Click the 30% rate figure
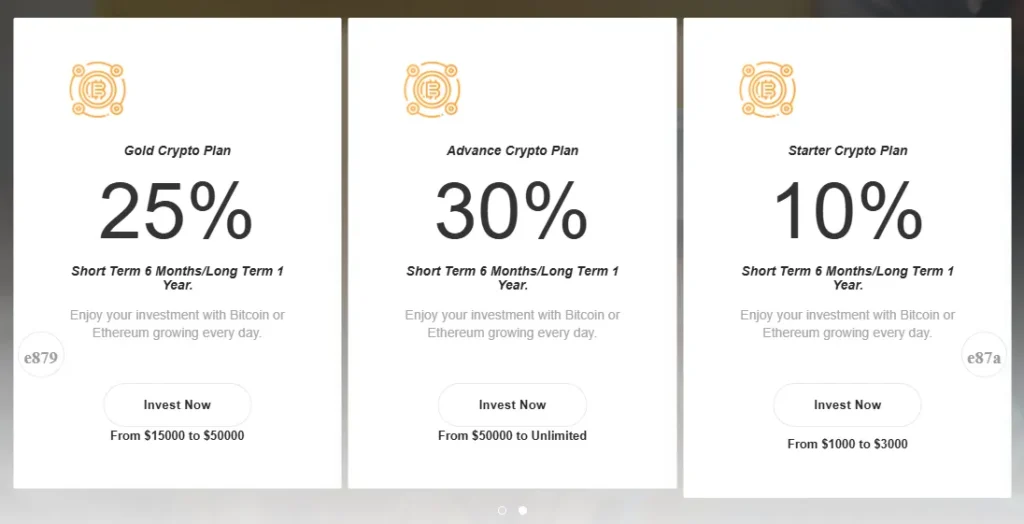The width and height of the screenshot is (1024, 524). tap(511, 211)
